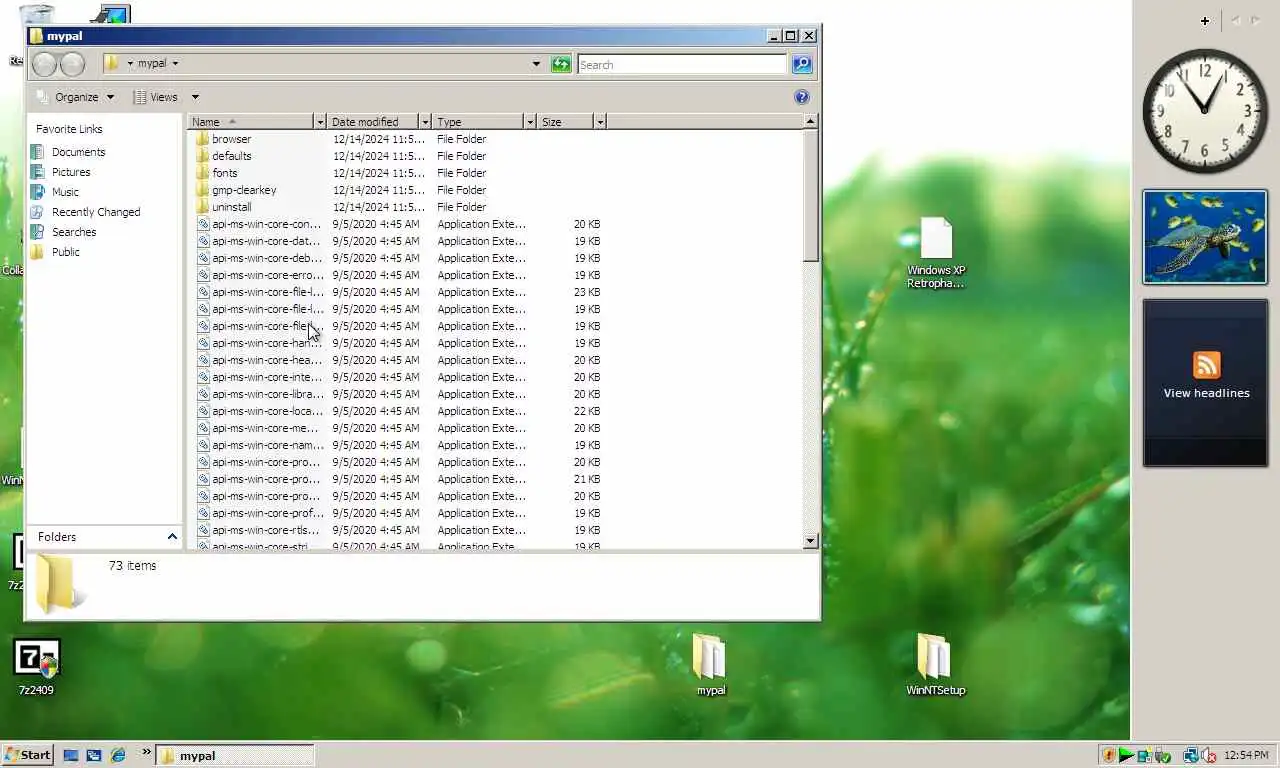Click the View headlines feed gadget
This screenshot has width=1280, height=768.
click(x=1206, y=382)
